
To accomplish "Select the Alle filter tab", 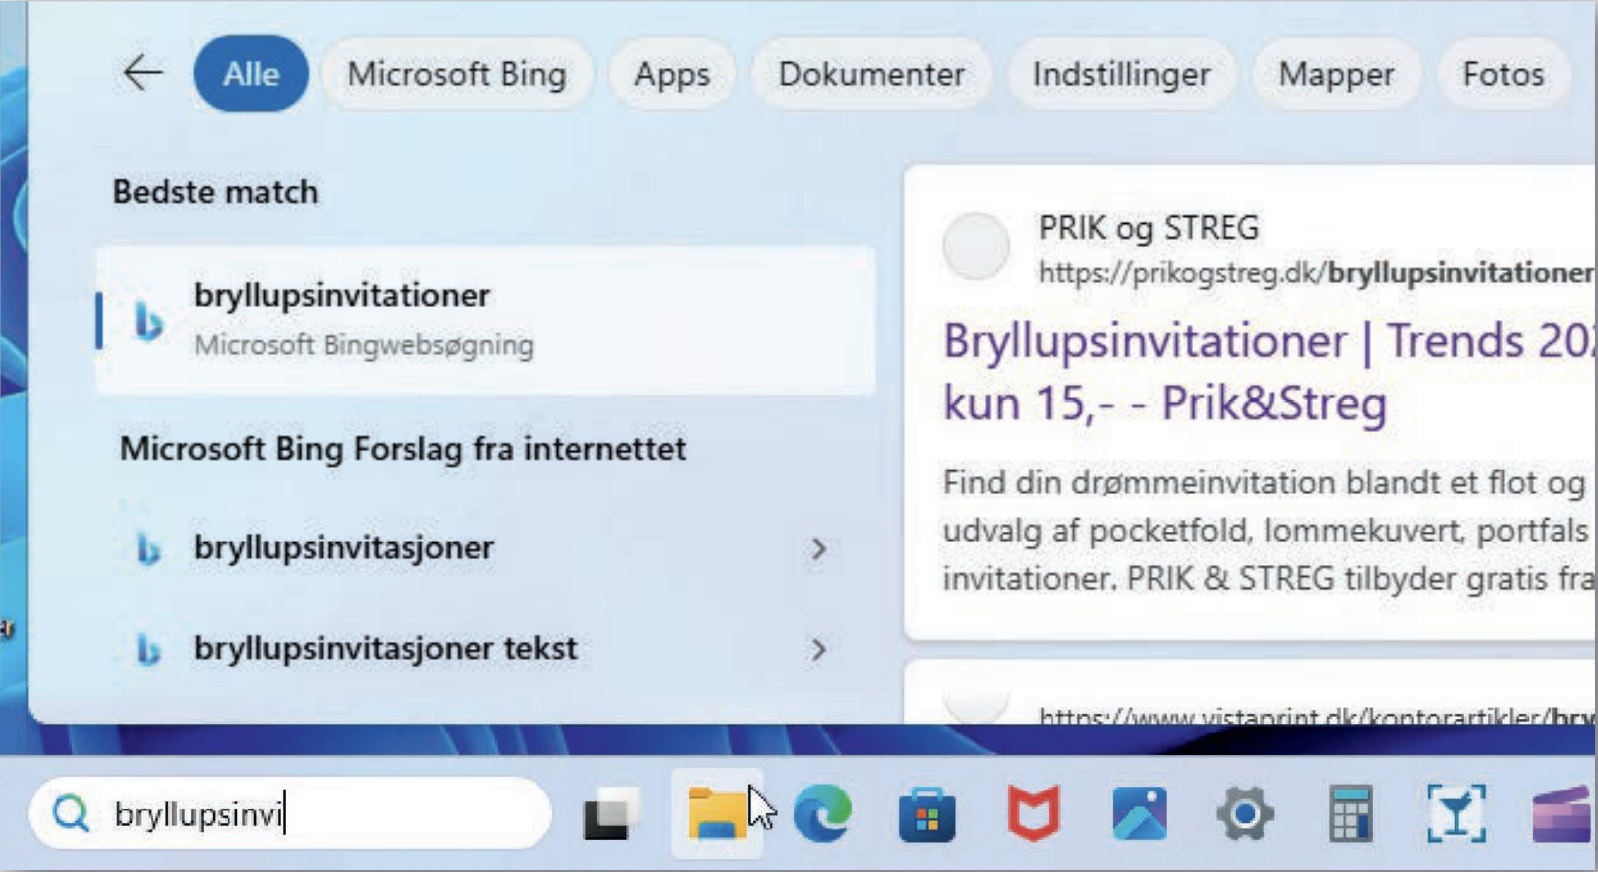I will (251, 74).
